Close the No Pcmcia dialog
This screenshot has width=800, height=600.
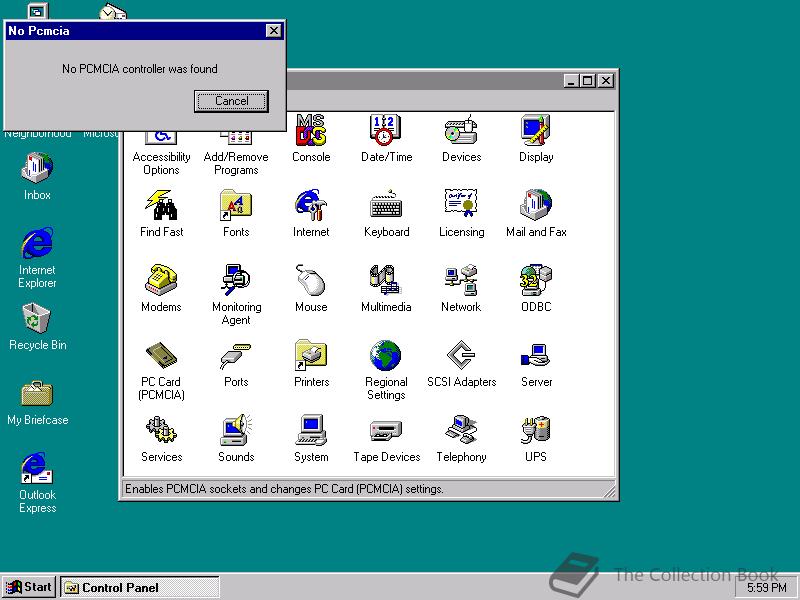274,31
